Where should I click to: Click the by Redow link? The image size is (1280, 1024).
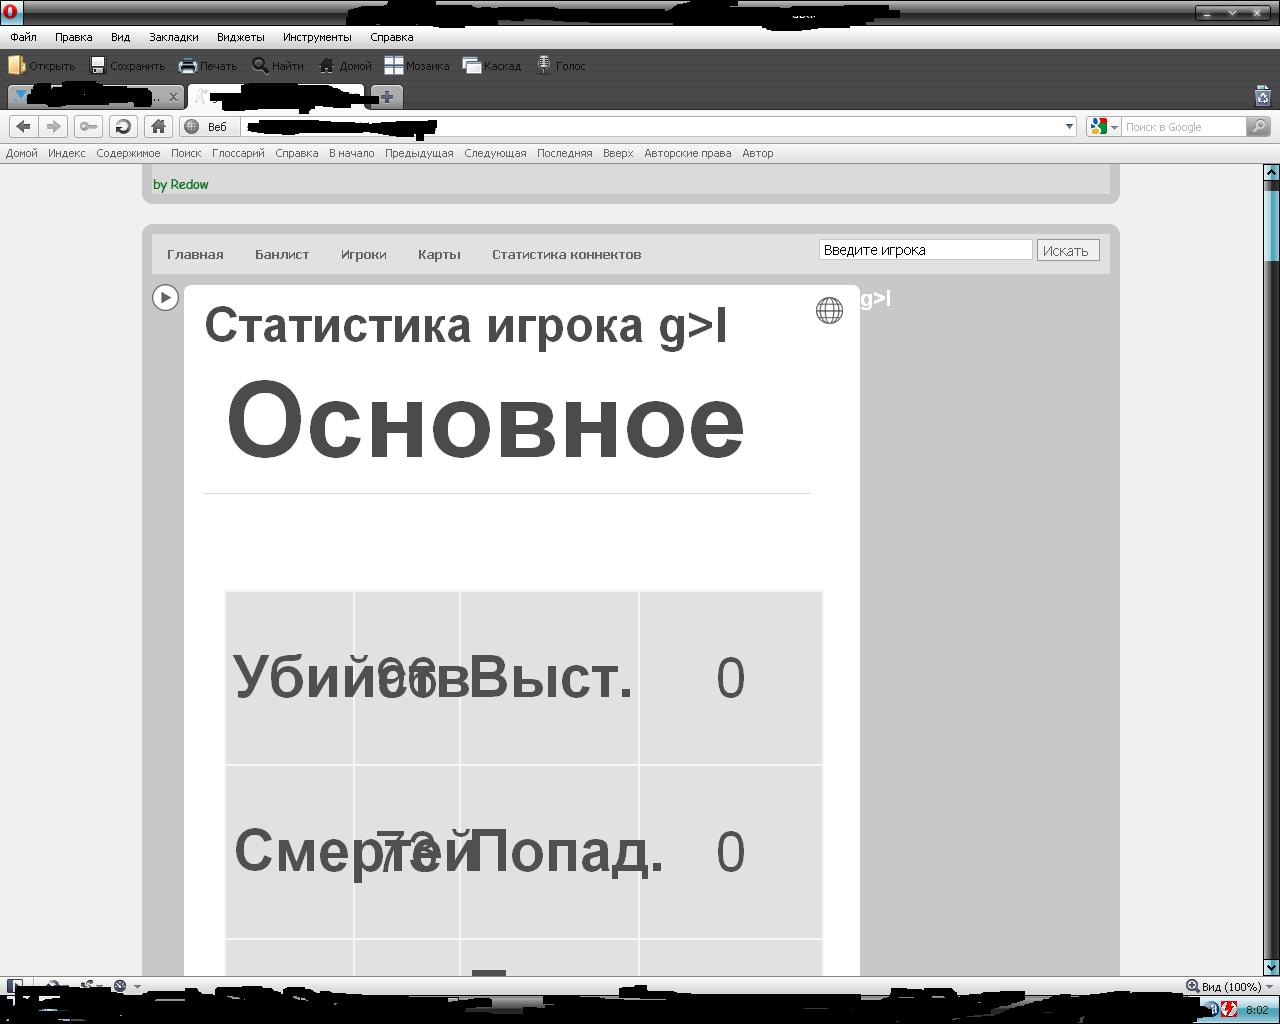pos(181,184)
